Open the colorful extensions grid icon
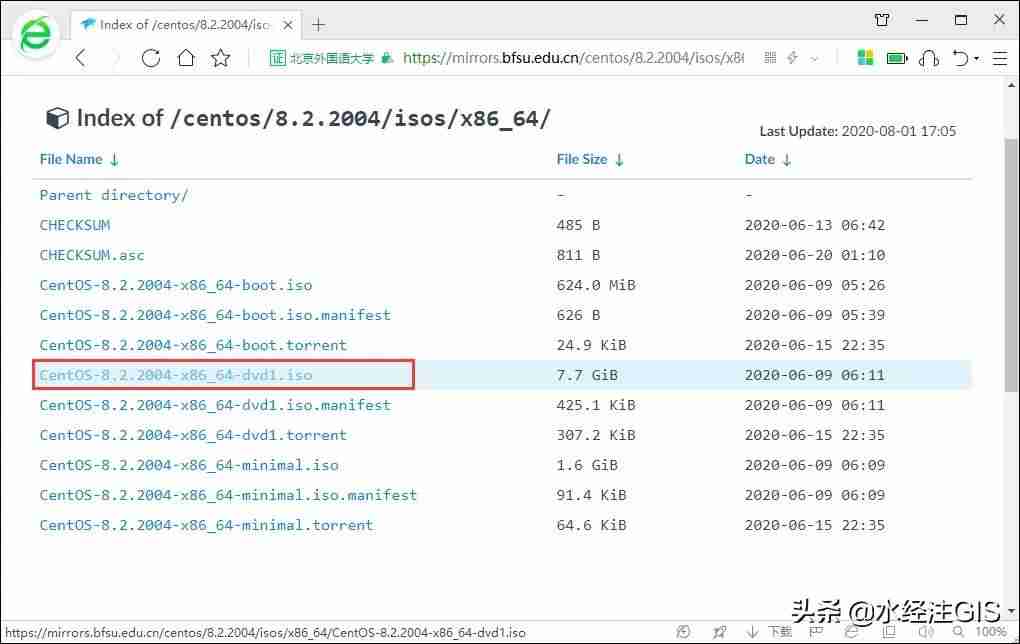 (x=865, y=58)
